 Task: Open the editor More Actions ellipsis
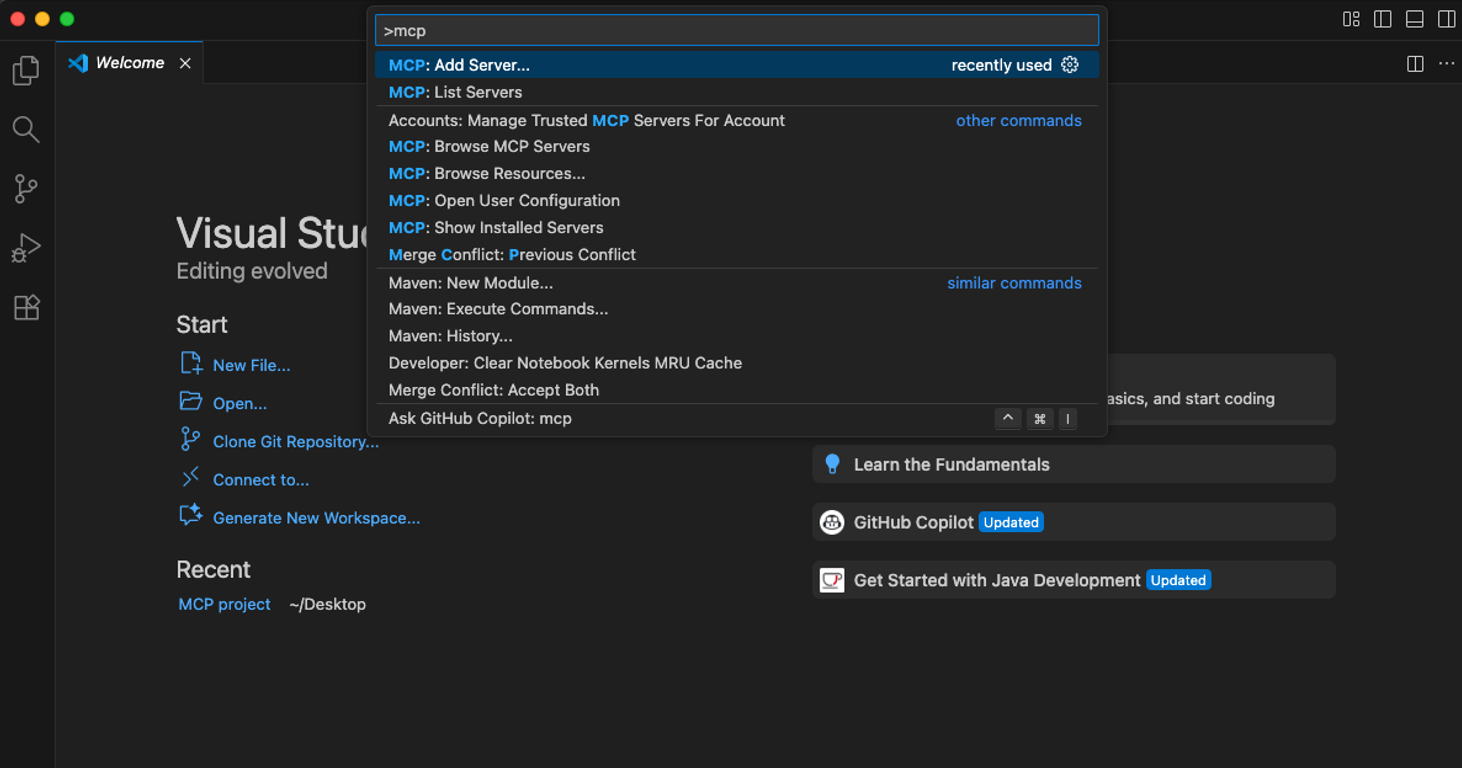[x=1446, y=63]
